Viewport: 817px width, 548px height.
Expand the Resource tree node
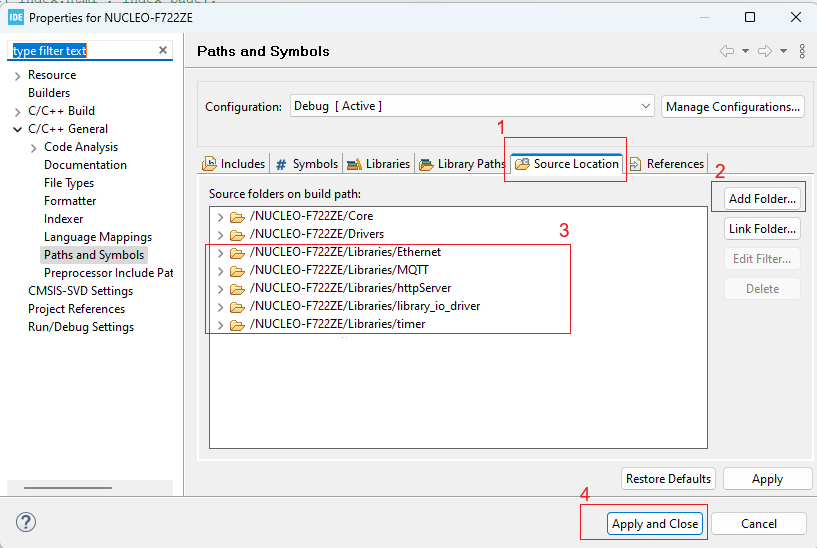pos(18,76)
